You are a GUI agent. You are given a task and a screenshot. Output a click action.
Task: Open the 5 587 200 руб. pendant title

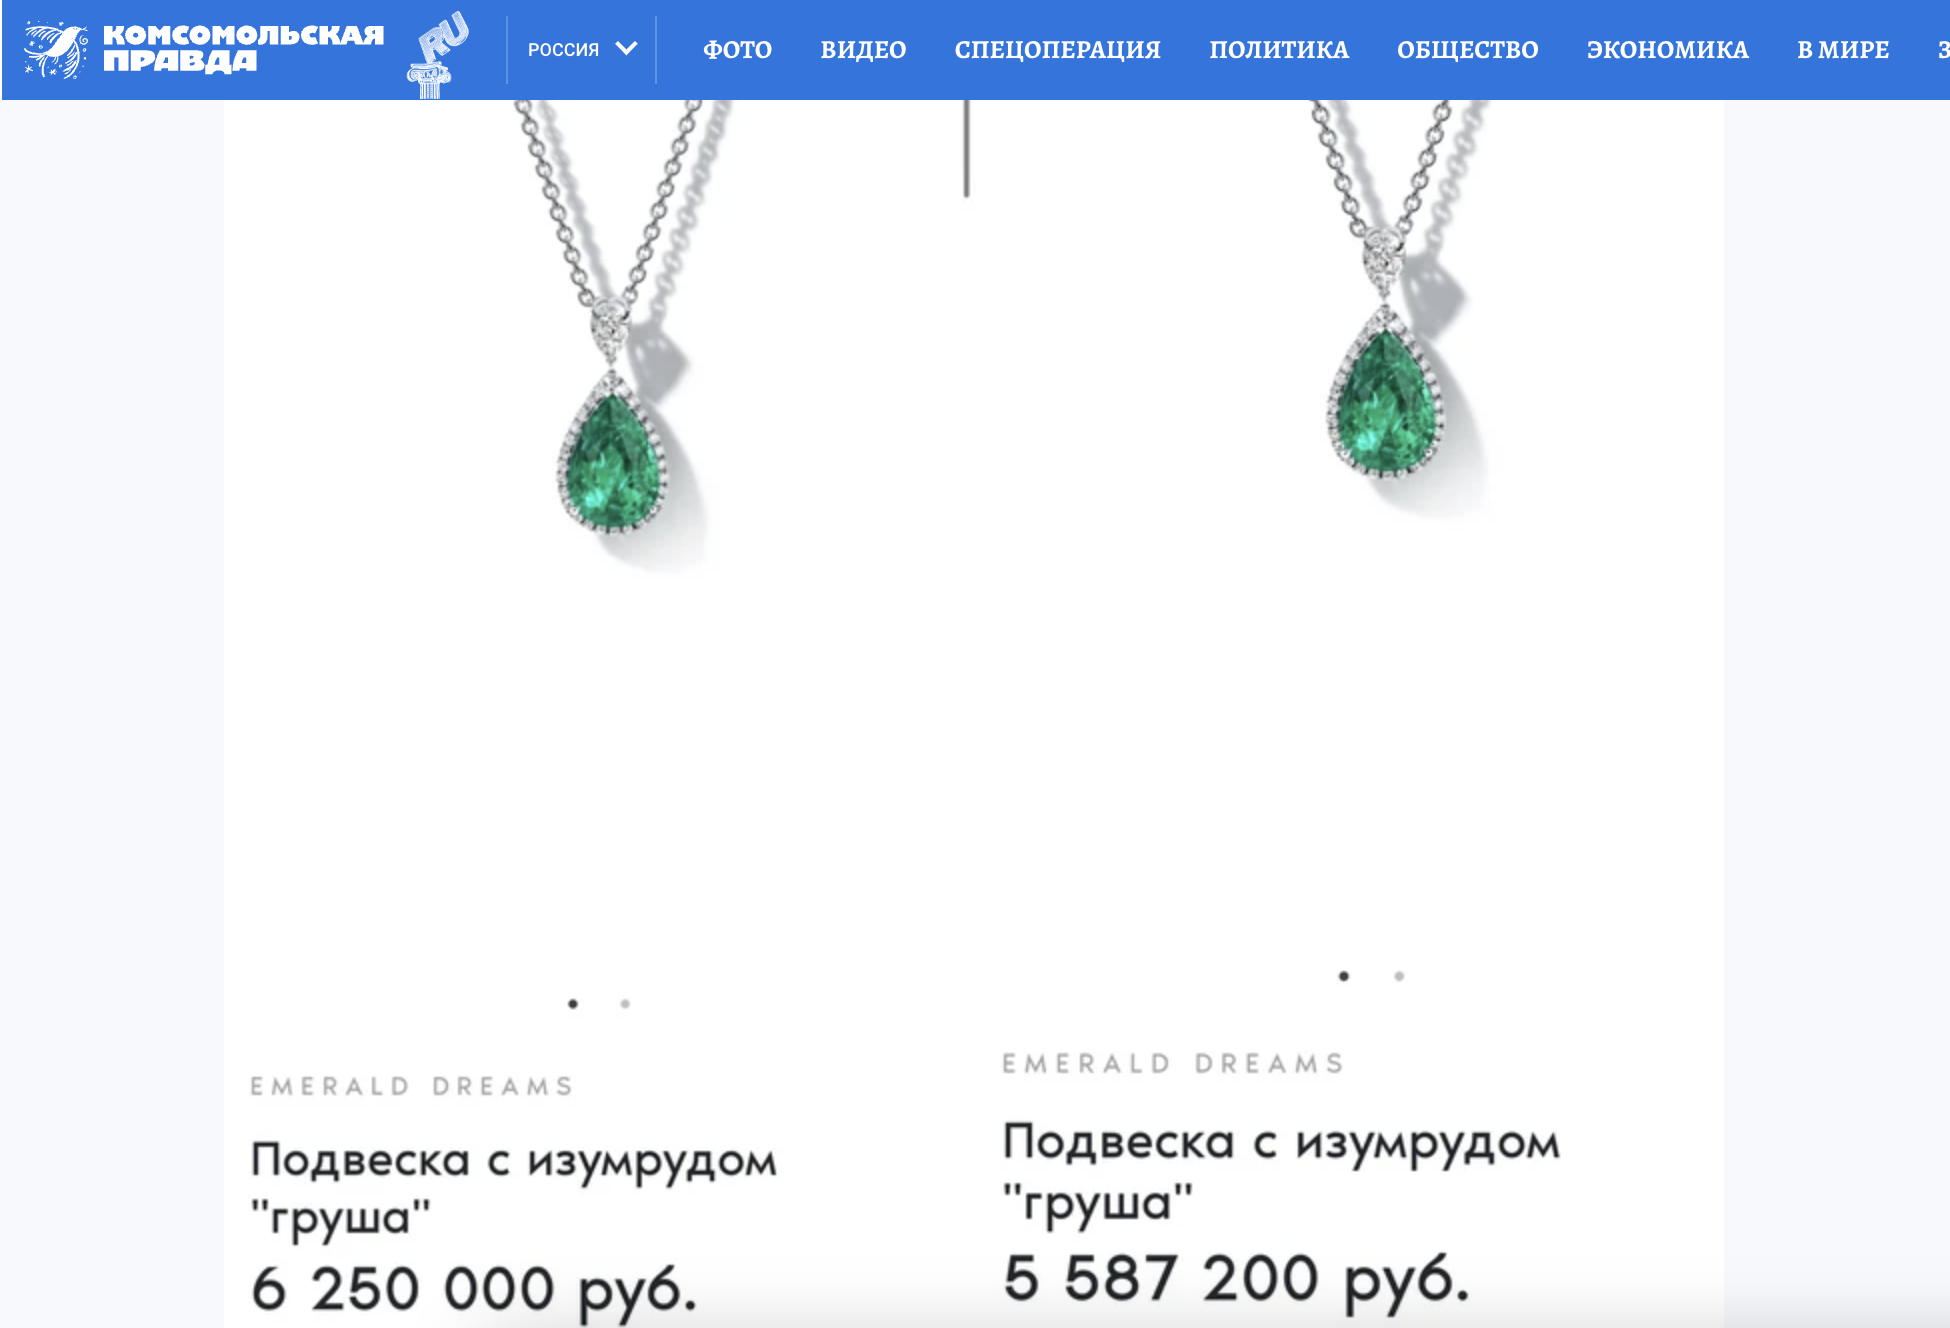coord(1281,1171)
